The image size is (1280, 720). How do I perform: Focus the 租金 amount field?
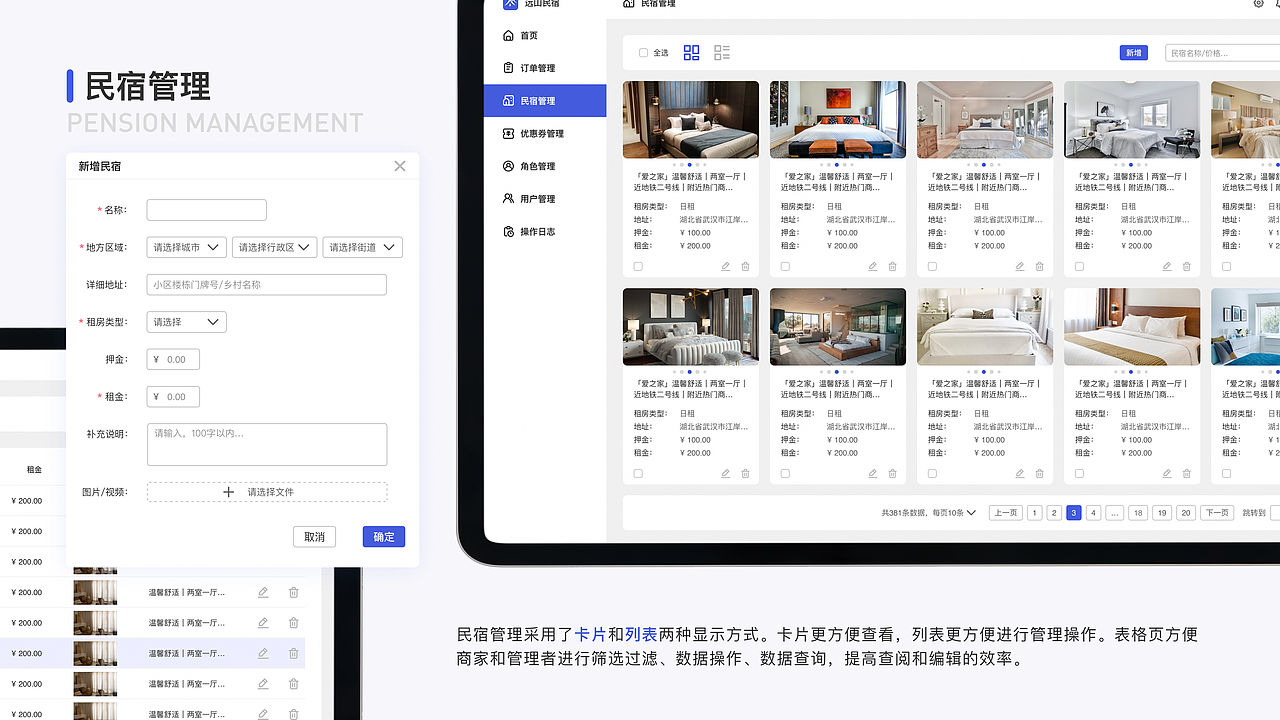click(173, 397)
